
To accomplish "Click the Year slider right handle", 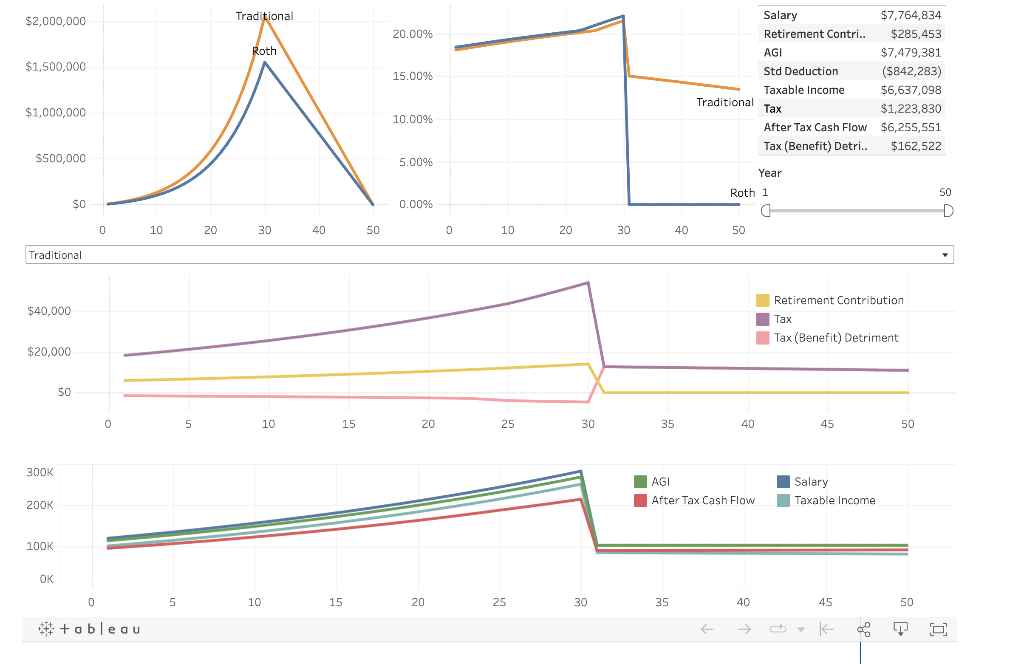I will (x=948, y=210).
